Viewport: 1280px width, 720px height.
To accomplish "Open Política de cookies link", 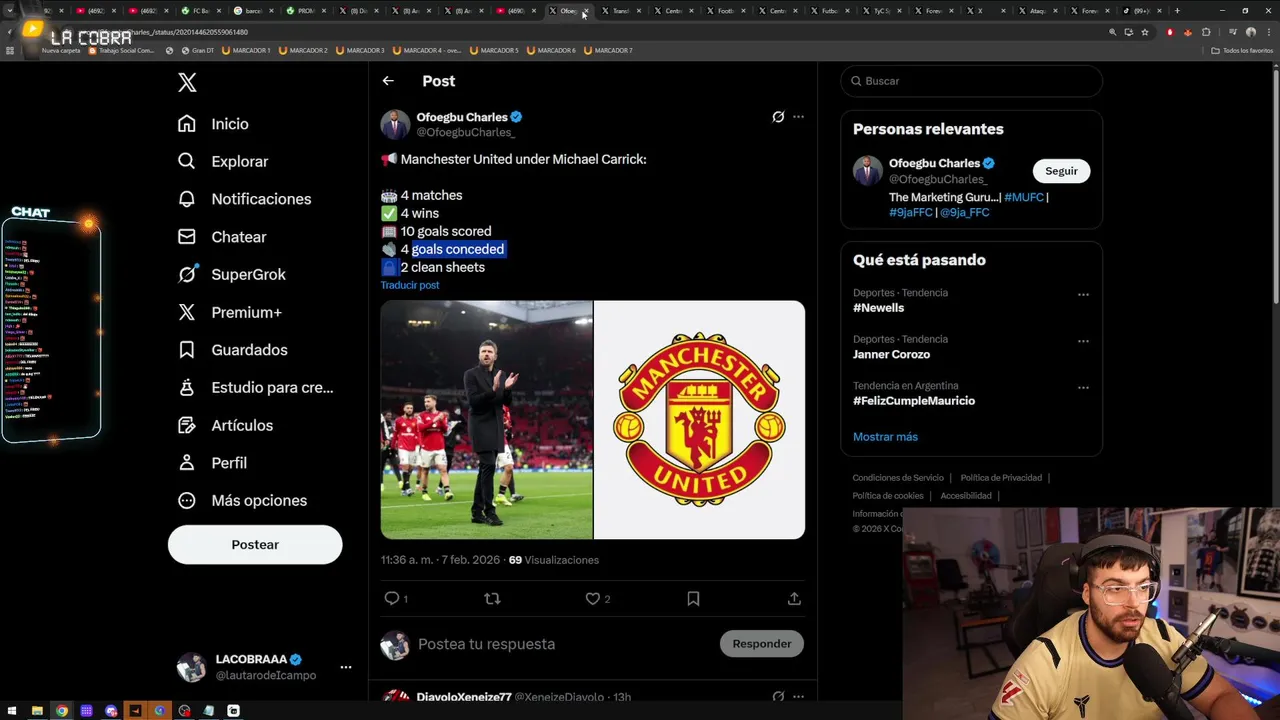I will click(x=888, y=496).
